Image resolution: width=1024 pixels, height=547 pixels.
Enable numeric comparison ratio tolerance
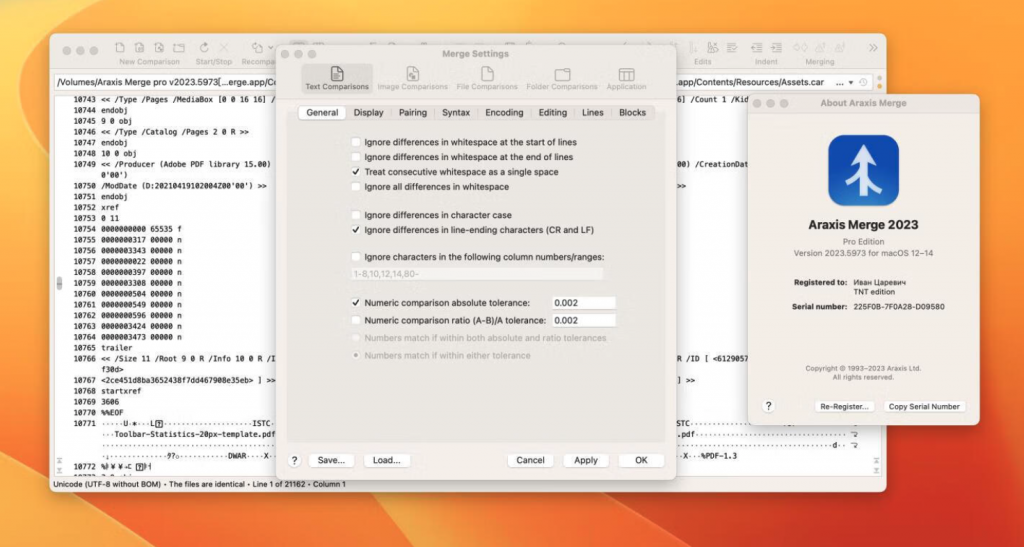pyautogui.click(x=356, y=320)
